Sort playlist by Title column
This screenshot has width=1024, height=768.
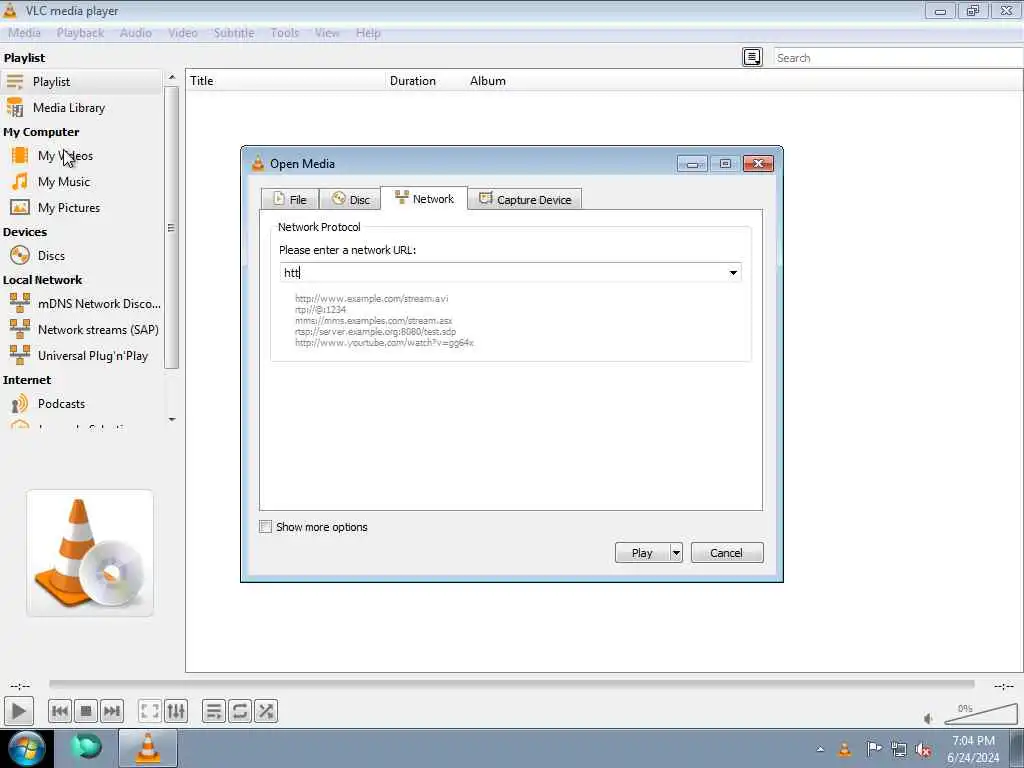coord(285,81)
